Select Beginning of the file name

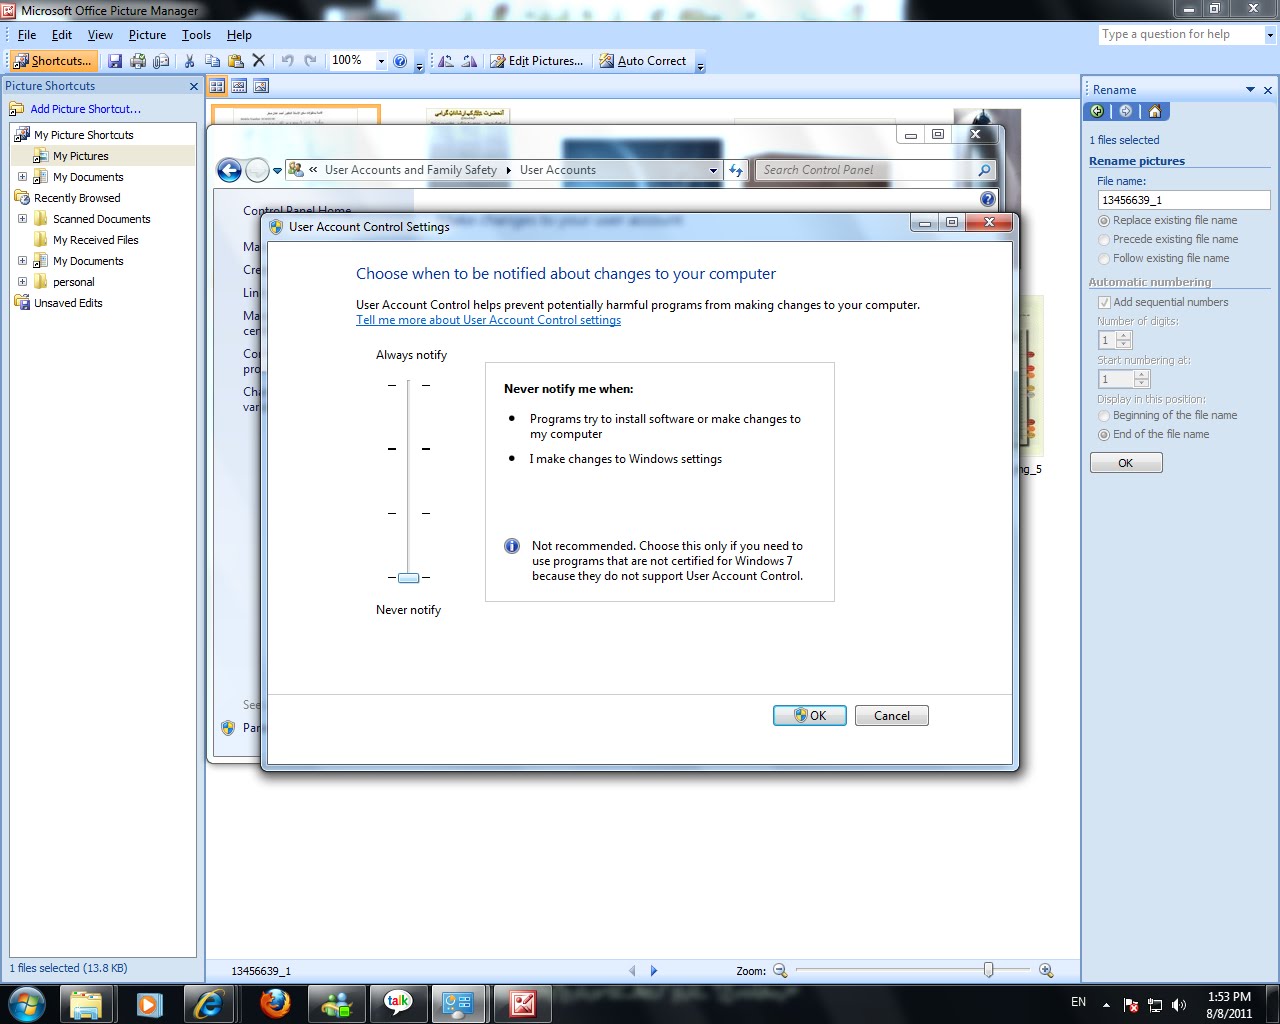(1103, 415)
